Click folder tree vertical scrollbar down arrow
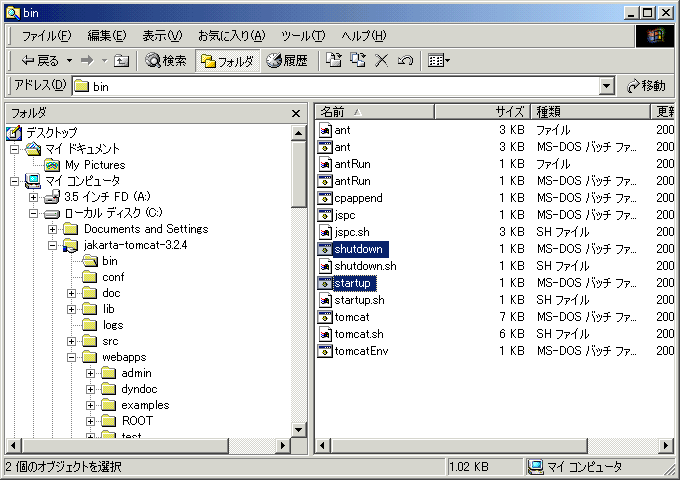Image resolution: width=680 pixels, height=480 pixels. tap(298, 430)
